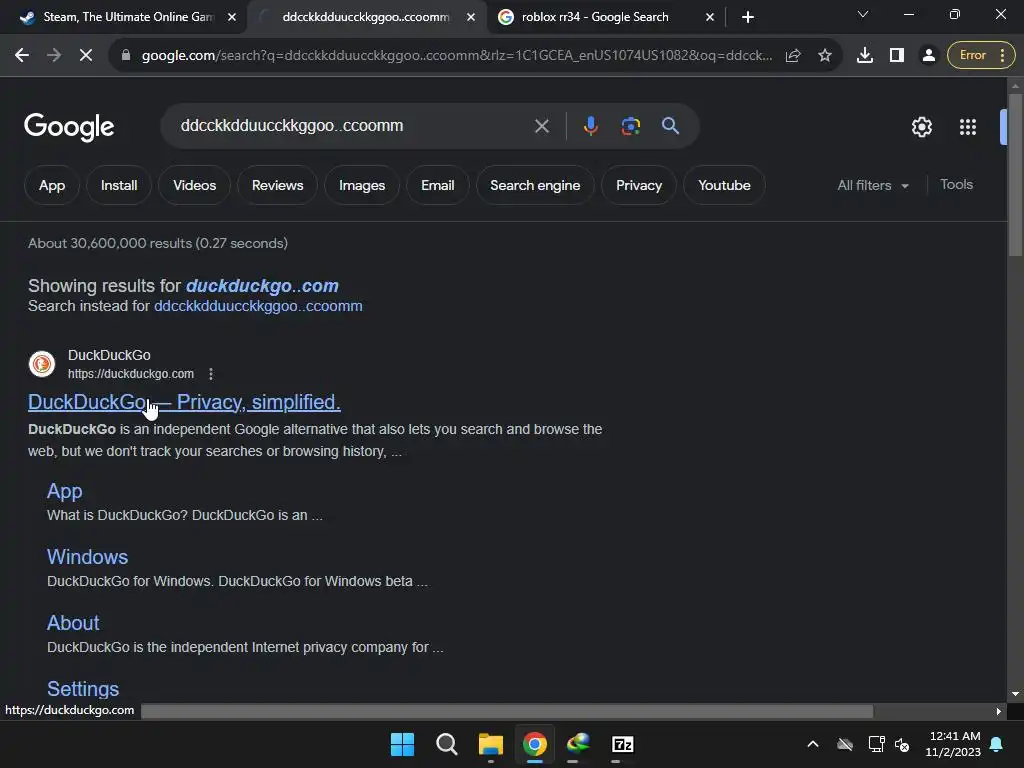Filter results by Videos
This screenshot has width=1024, height=768.
tap(195, 185)
